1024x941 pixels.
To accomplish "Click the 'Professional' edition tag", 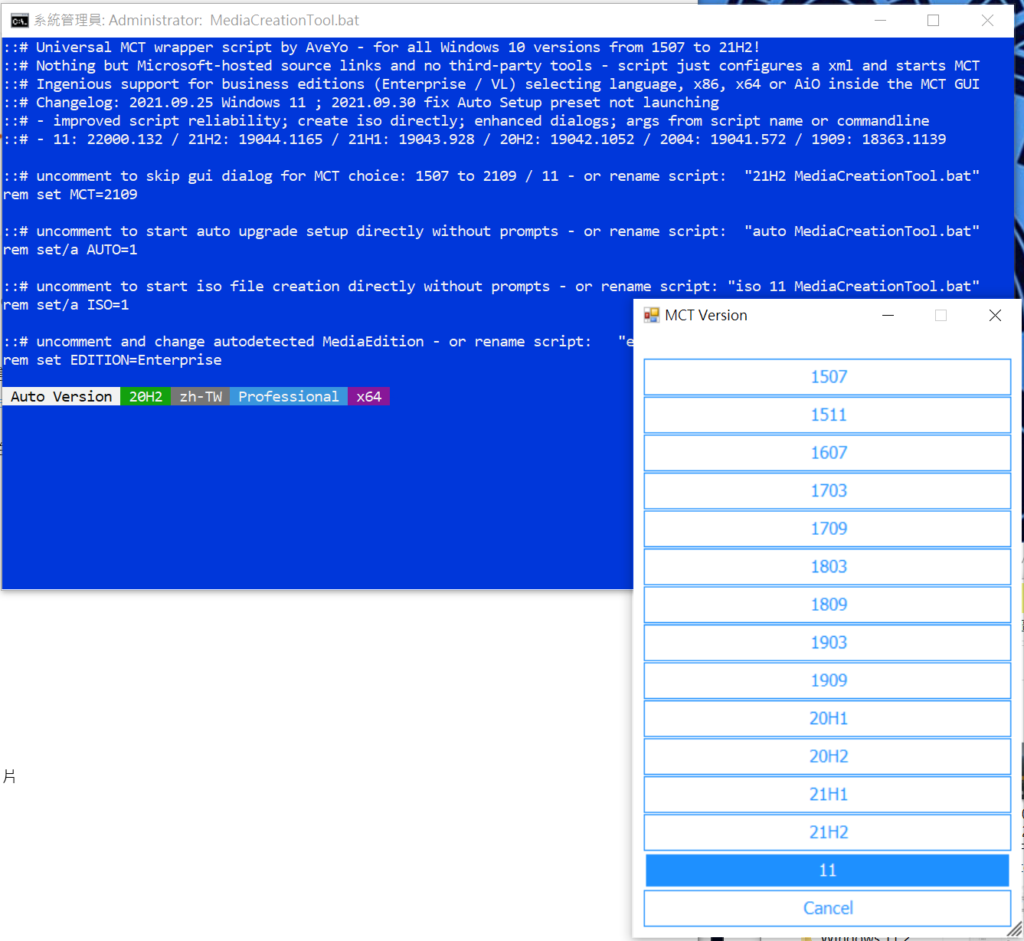I will coord(289,396).
